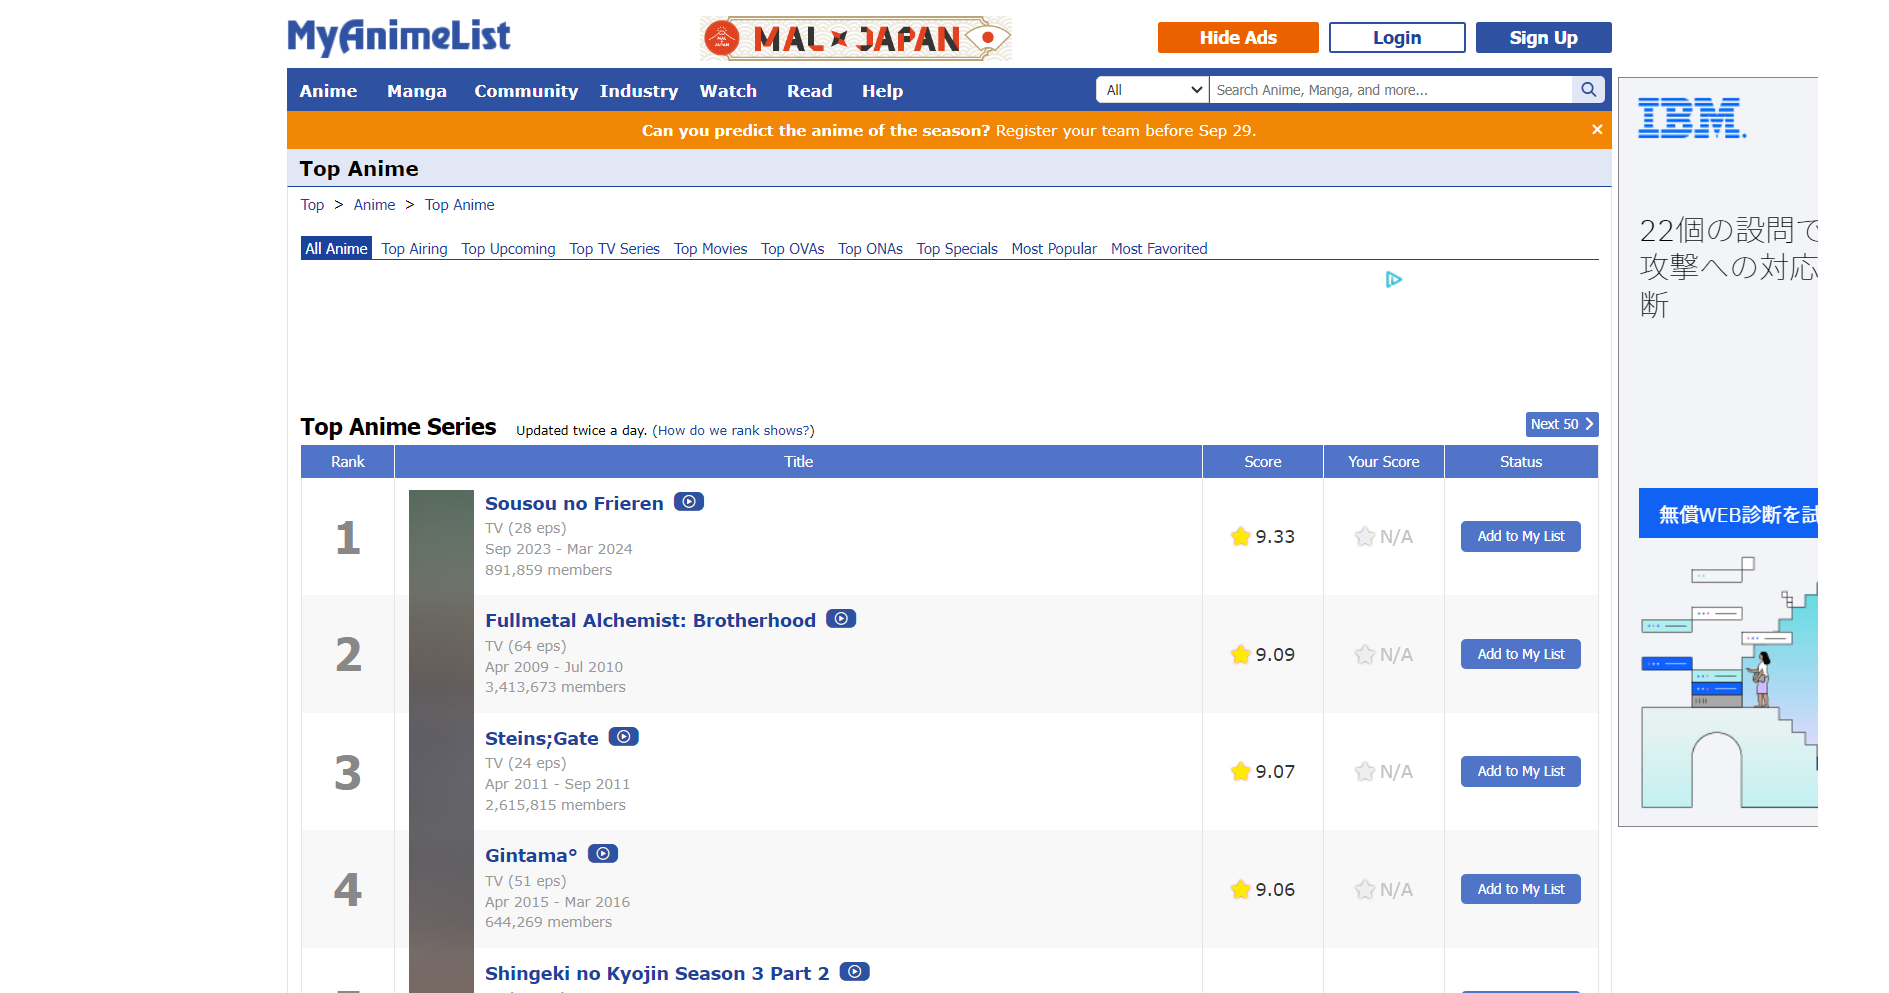Click the MyAnimeList logo

pos(399,37)
